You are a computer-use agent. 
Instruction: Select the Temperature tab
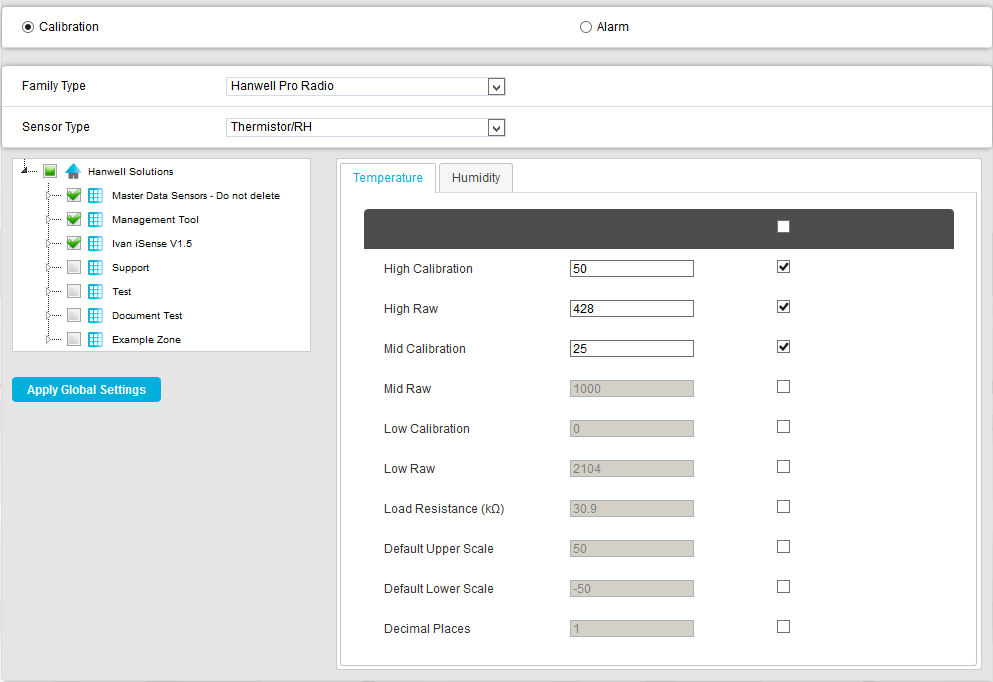pyautogui.click(x=388, y=178)
